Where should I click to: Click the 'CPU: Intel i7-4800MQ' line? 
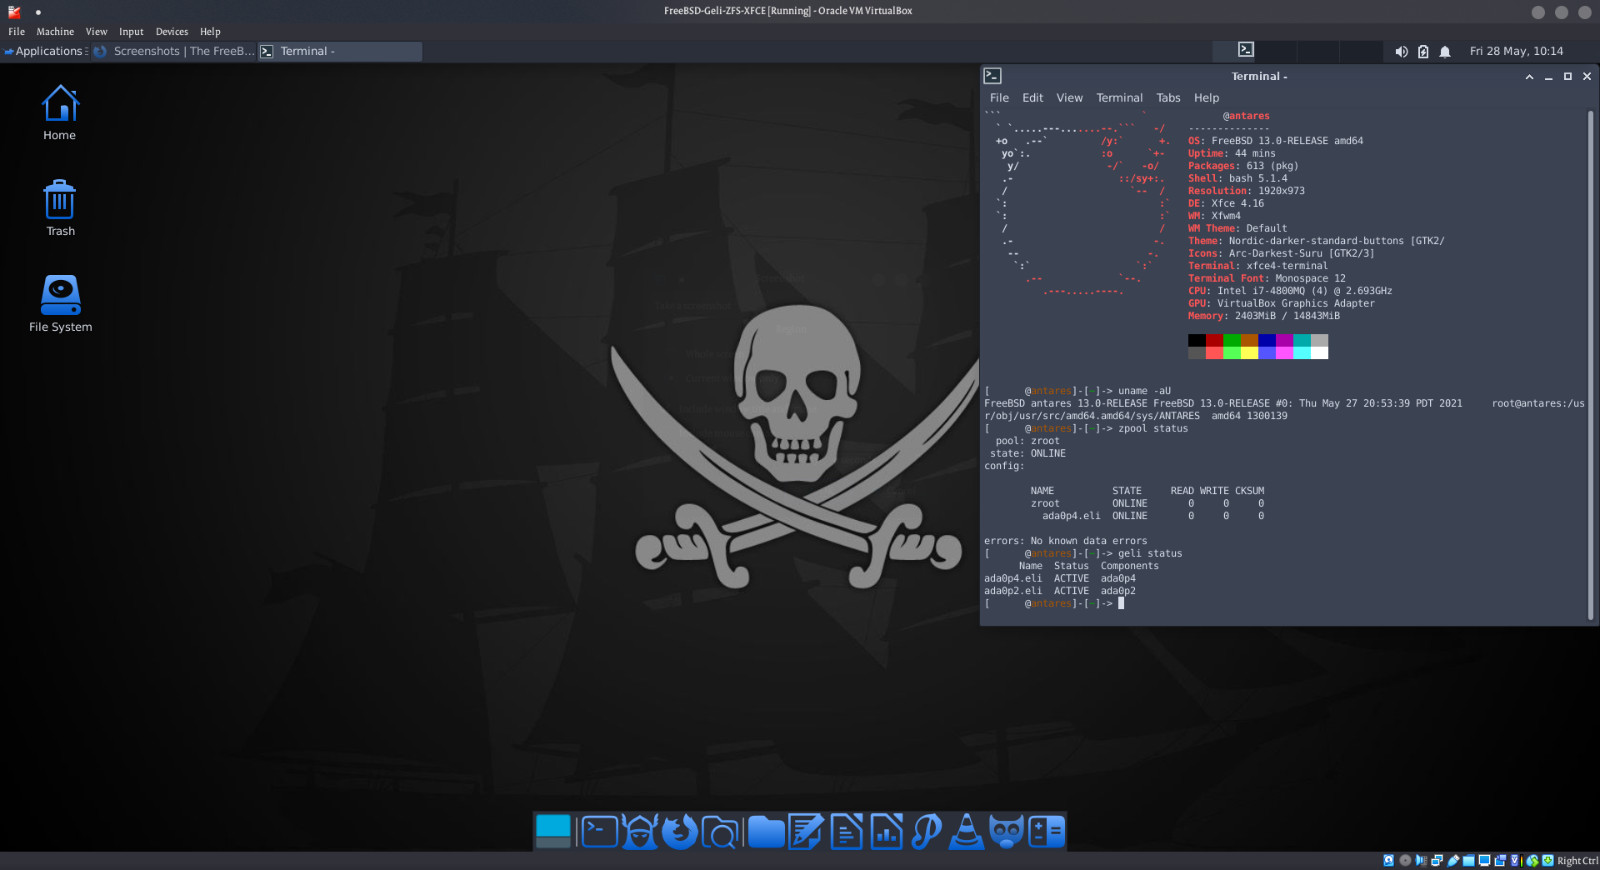point(1290,291)
